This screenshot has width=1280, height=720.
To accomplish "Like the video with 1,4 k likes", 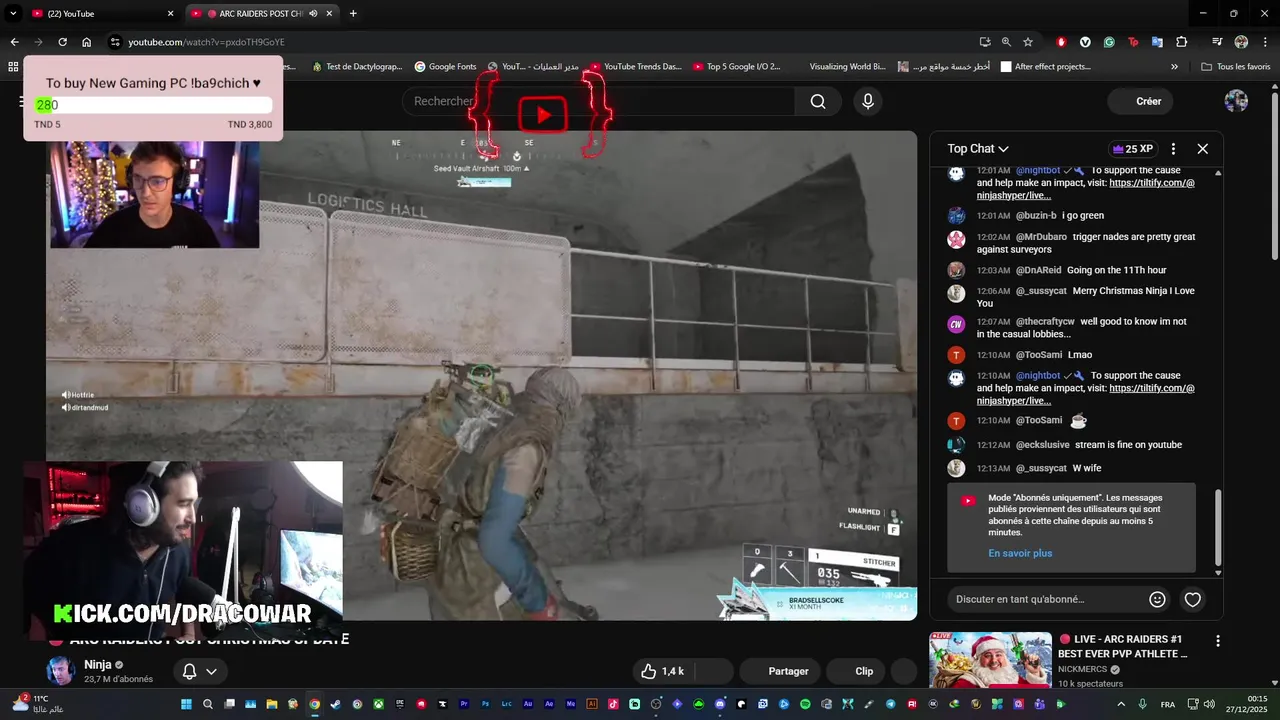I will [663, 671].
